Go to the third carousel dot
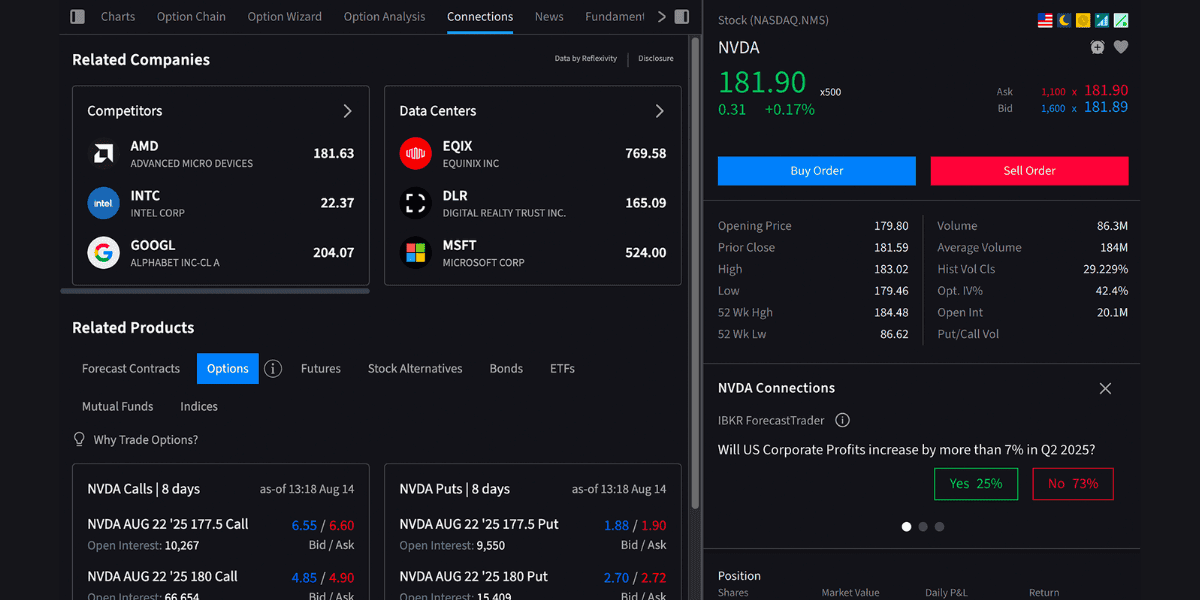This screenshot has width=1200, height=600. (939, 527)
